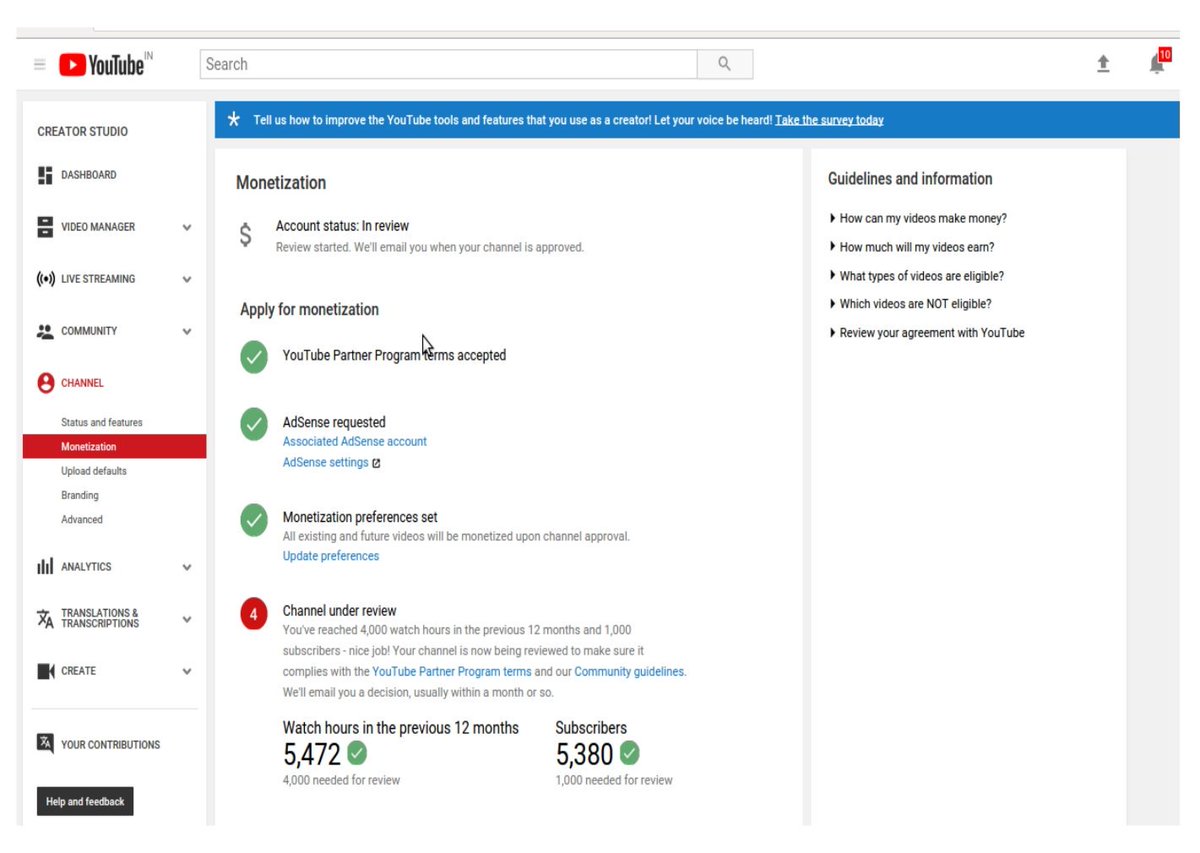This screenshot has height=853, width=1200.
Task: Click the Create camera icon
Action: 45,671
